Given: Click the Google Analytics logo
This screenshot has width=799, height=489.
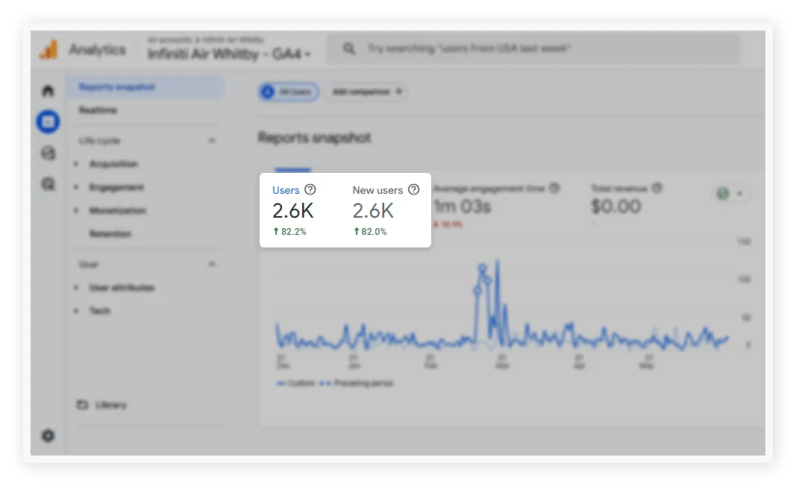Looking at the screenshot, I should pyautogui.click(x=49, y=50).
